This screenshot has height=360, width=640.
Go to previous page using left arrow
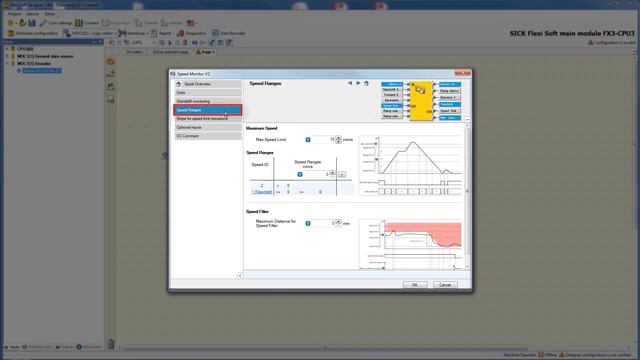(350, 83)
